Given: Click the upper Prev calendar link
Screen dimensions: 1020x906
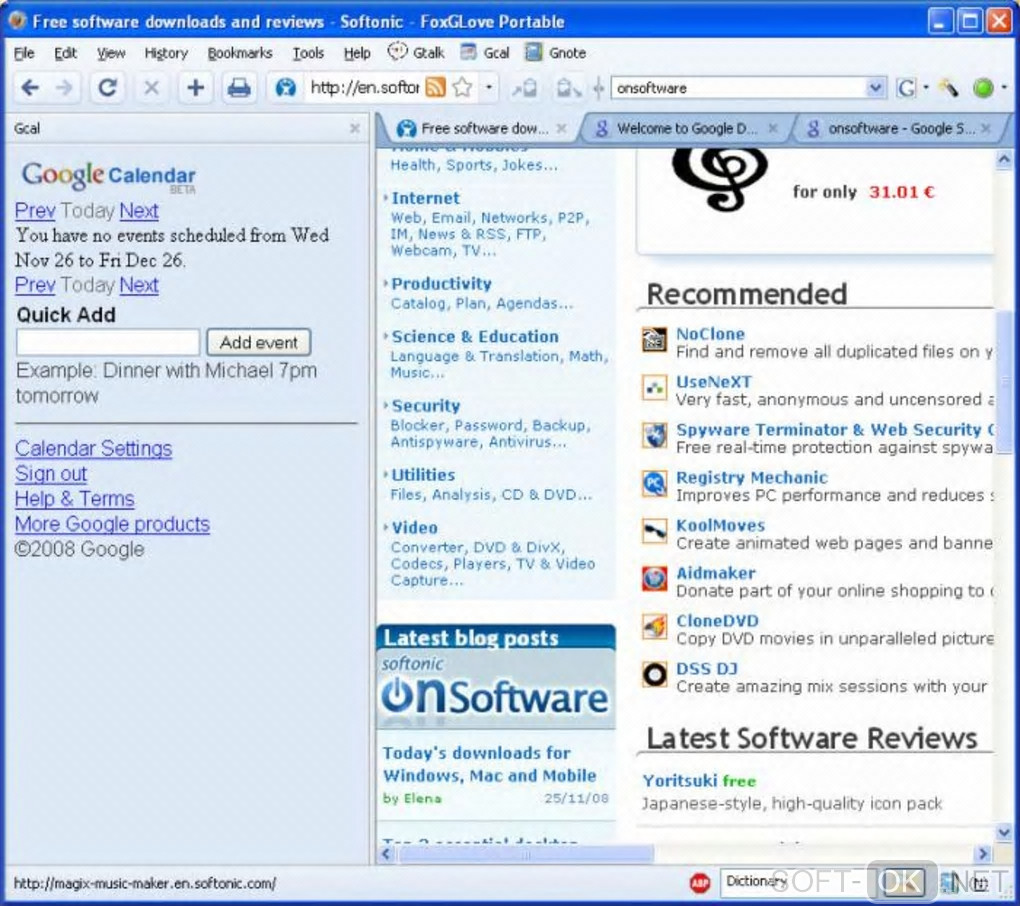Looking at the screenshot, I should [35, 211].
